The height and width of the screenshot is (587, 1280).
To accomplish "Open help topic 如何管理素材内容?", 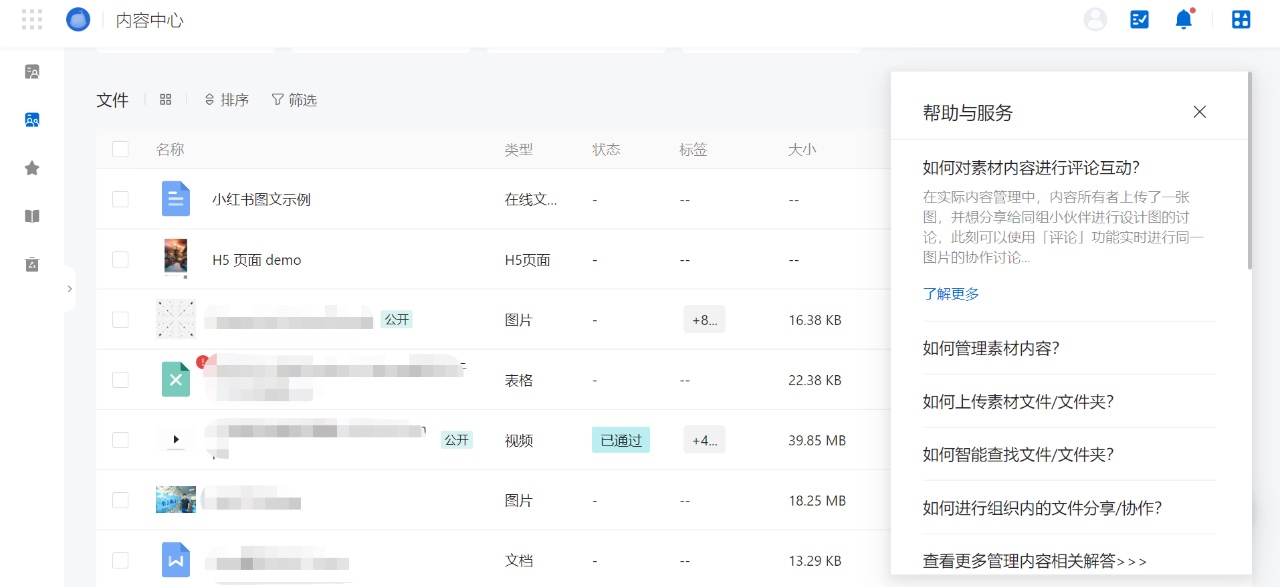I will pos(991,348).
